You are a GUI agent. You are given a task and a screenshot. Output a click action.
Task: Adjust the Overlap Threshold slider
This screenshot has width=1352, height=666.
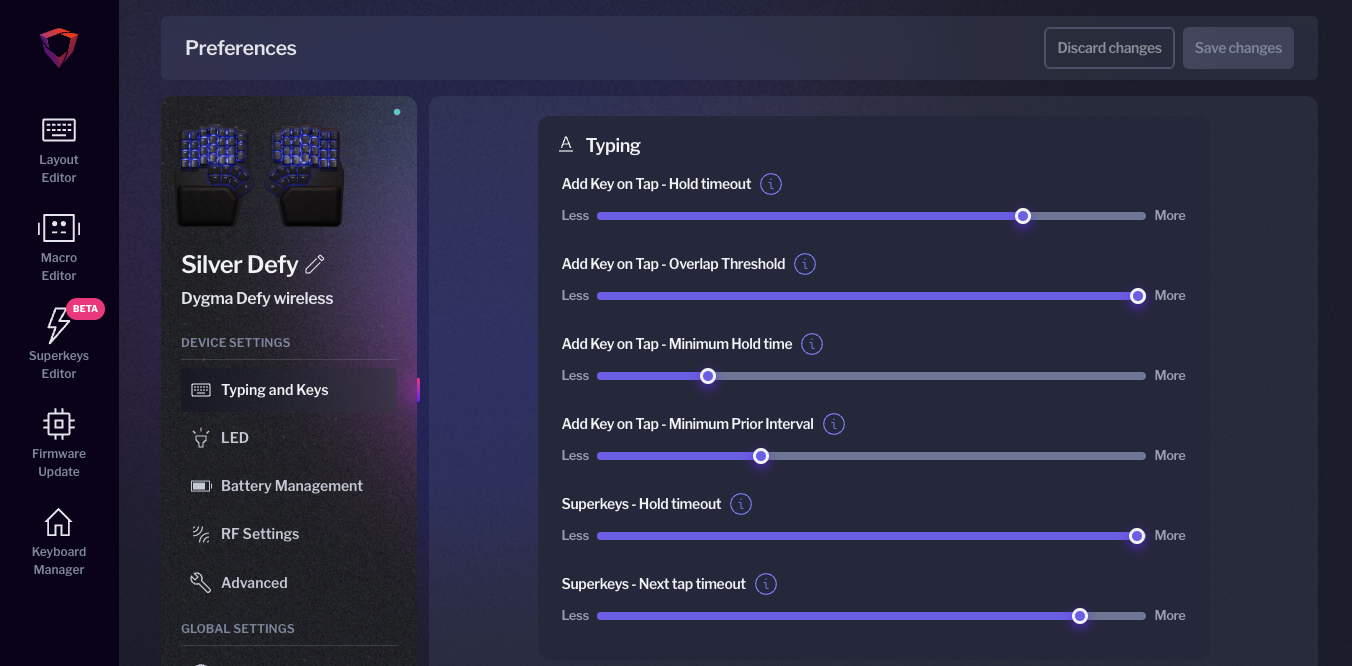coord(1137,296)
